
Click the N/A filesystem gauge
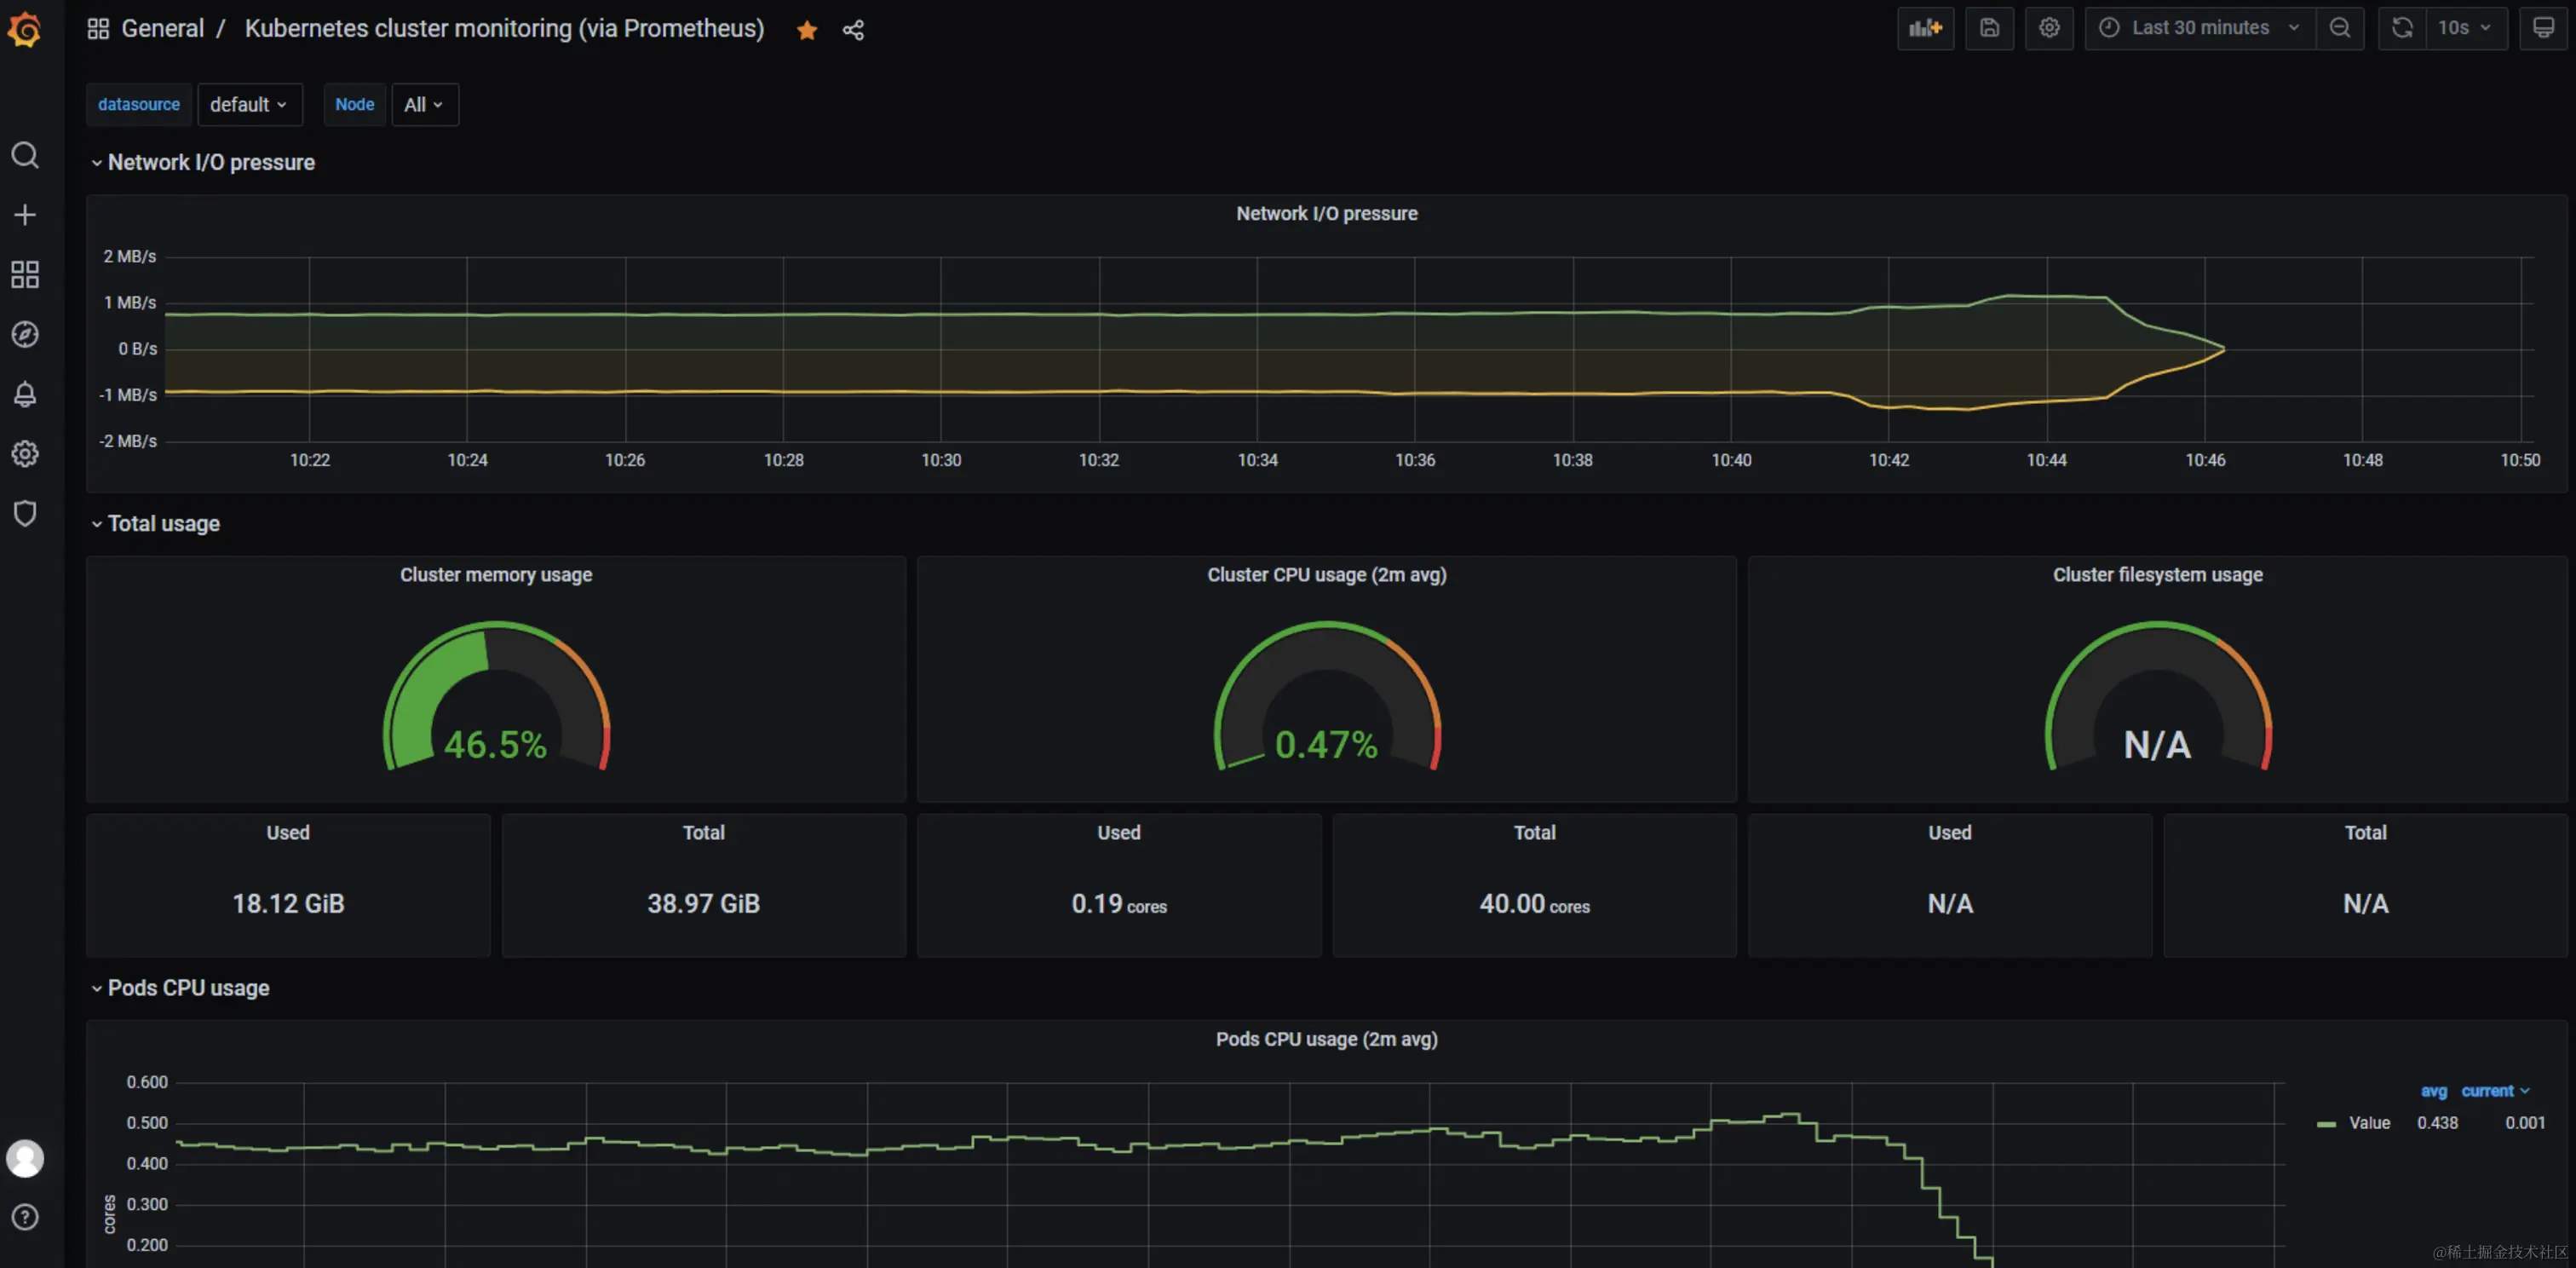coord(2157,698)
